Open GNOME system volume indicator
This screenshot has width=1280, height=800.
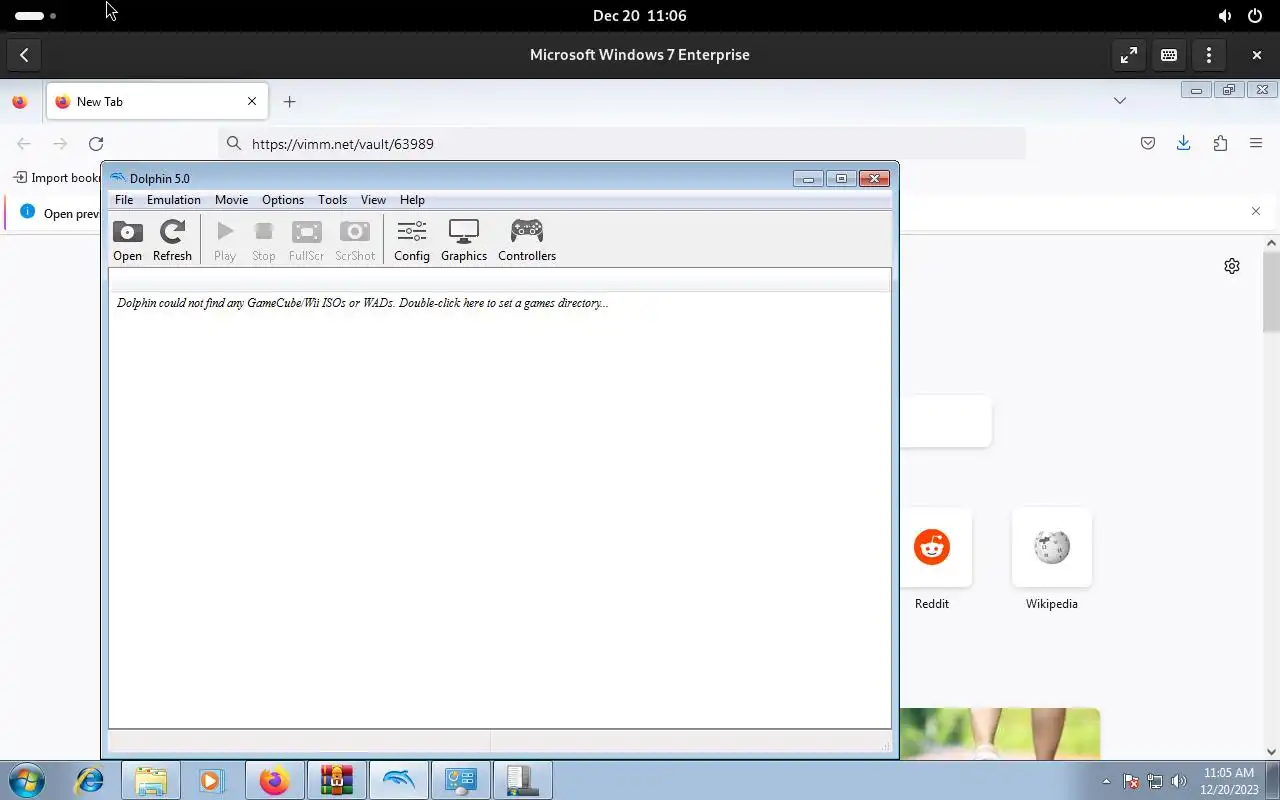pyautogui.click(x=1225, y=16)
